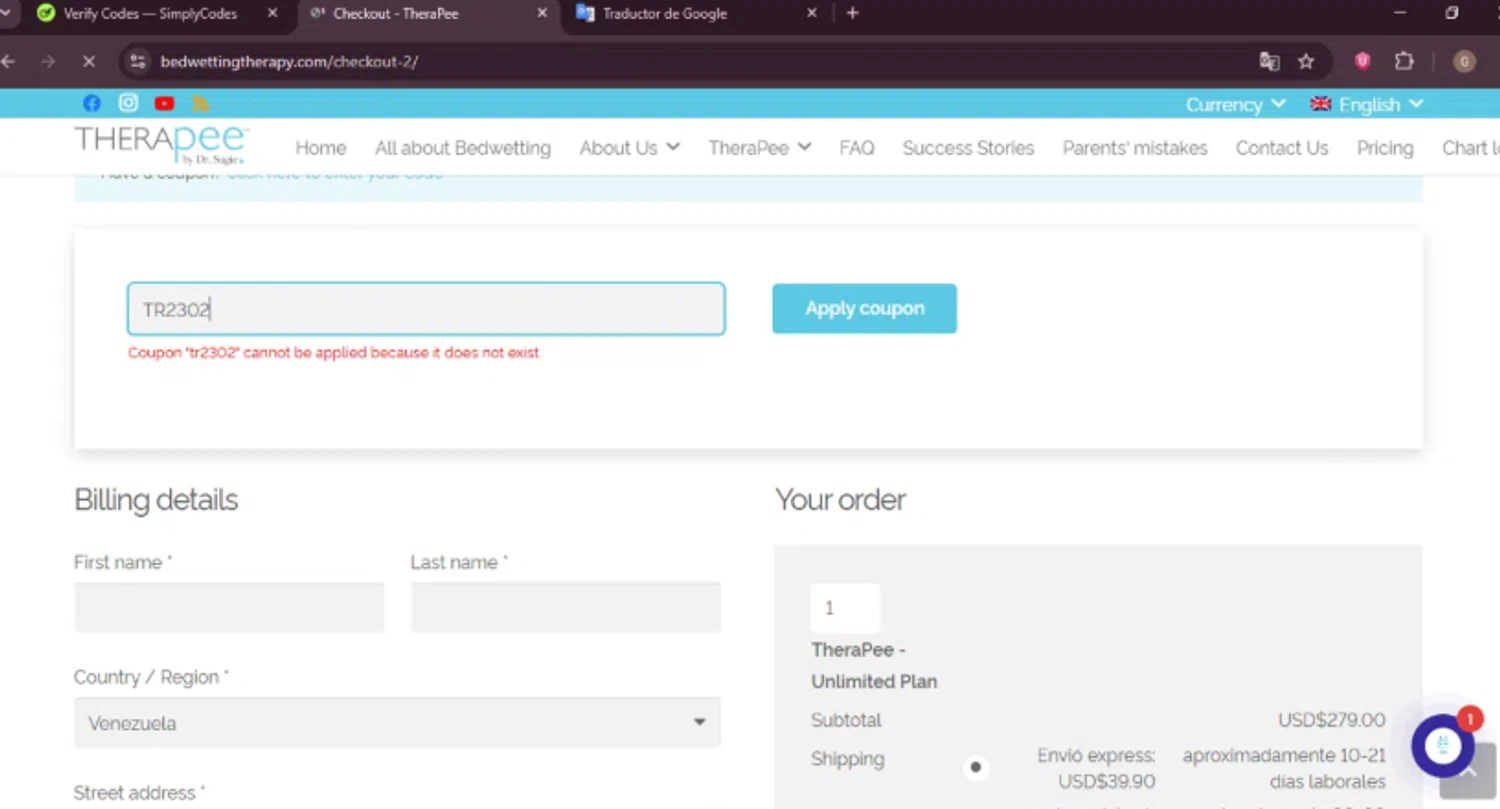Click the USD$279.00 subtotal value
The image size is (1500, 809).
(1331, 720)
